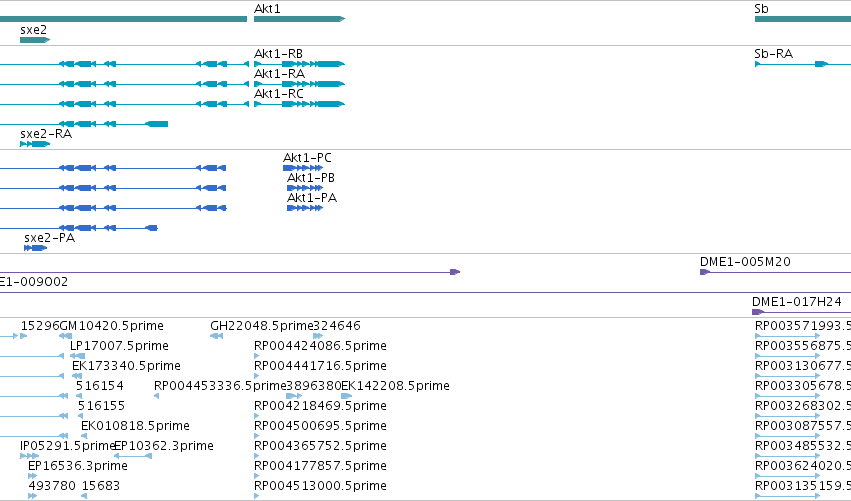Select the RP004365752.5prime EST label
Viewport: 851px width, 501px height.
point(320,446)
